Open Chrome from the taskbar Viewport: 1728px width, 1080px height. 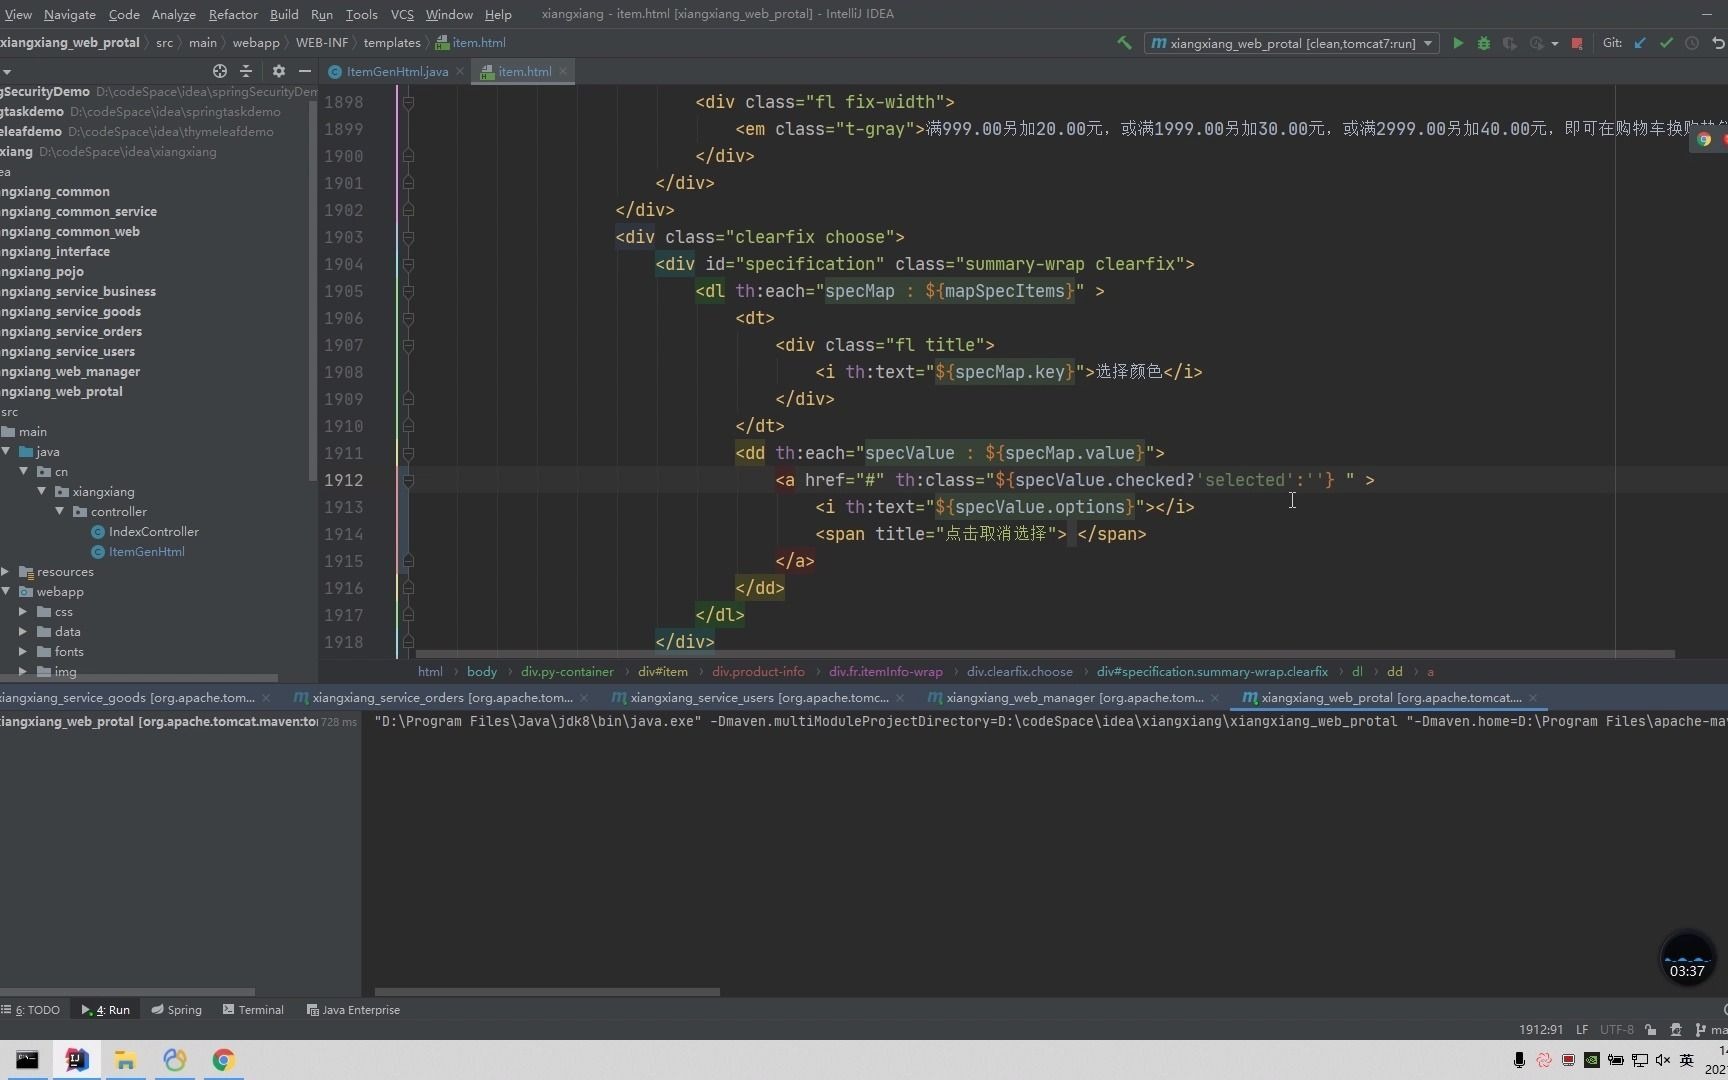pos(223,1060)
